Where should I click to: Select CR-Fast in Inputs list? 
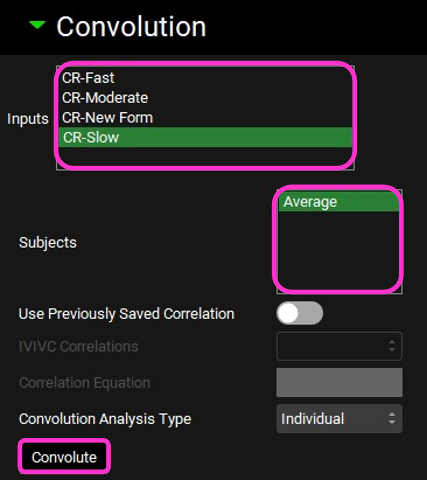point(205,78)
